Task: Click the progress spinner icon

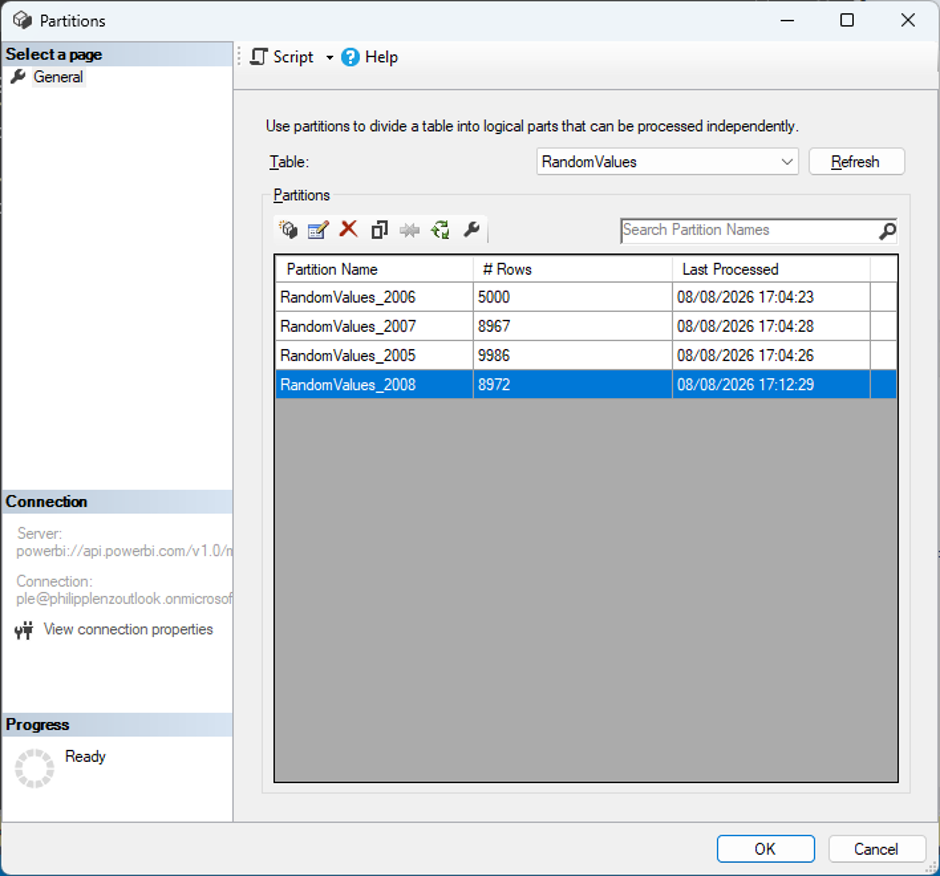Action: tap(34, 768)
